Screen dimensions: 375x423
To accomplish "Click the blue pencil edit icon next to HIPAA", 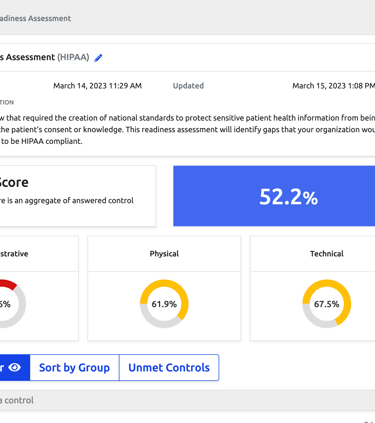I will tap(98, 58).
